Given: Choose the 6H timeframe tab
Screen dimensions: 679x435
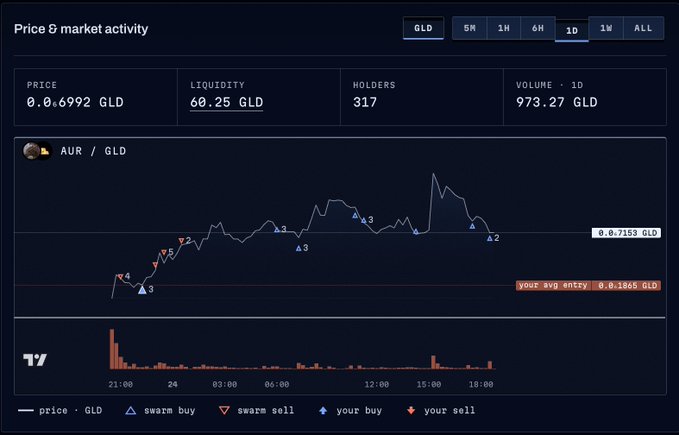Looking at the screenshot, I should 538,29.
